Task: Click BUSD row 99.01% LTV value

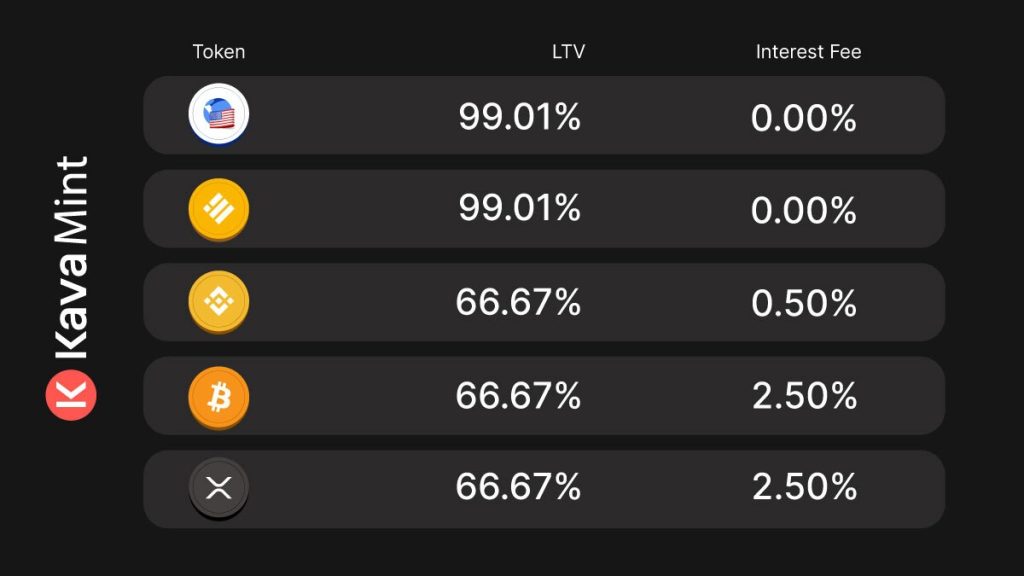Action: point(519,208)
